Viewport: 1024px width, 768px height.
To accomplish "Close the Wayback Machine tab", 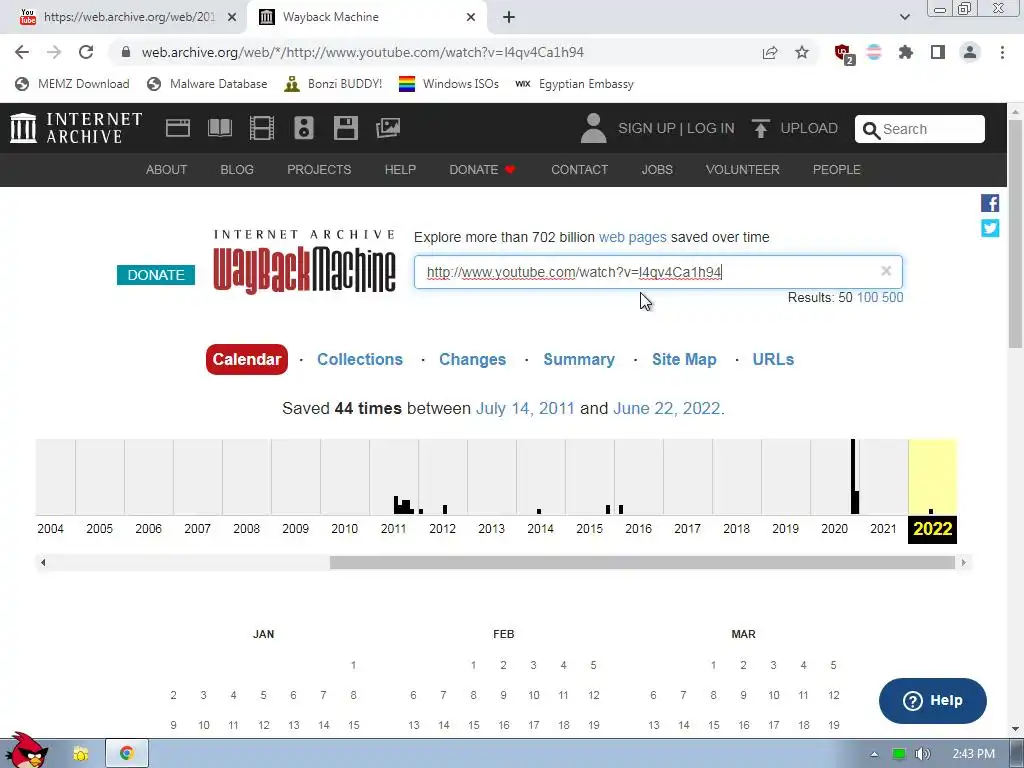I will pos(471,17).
